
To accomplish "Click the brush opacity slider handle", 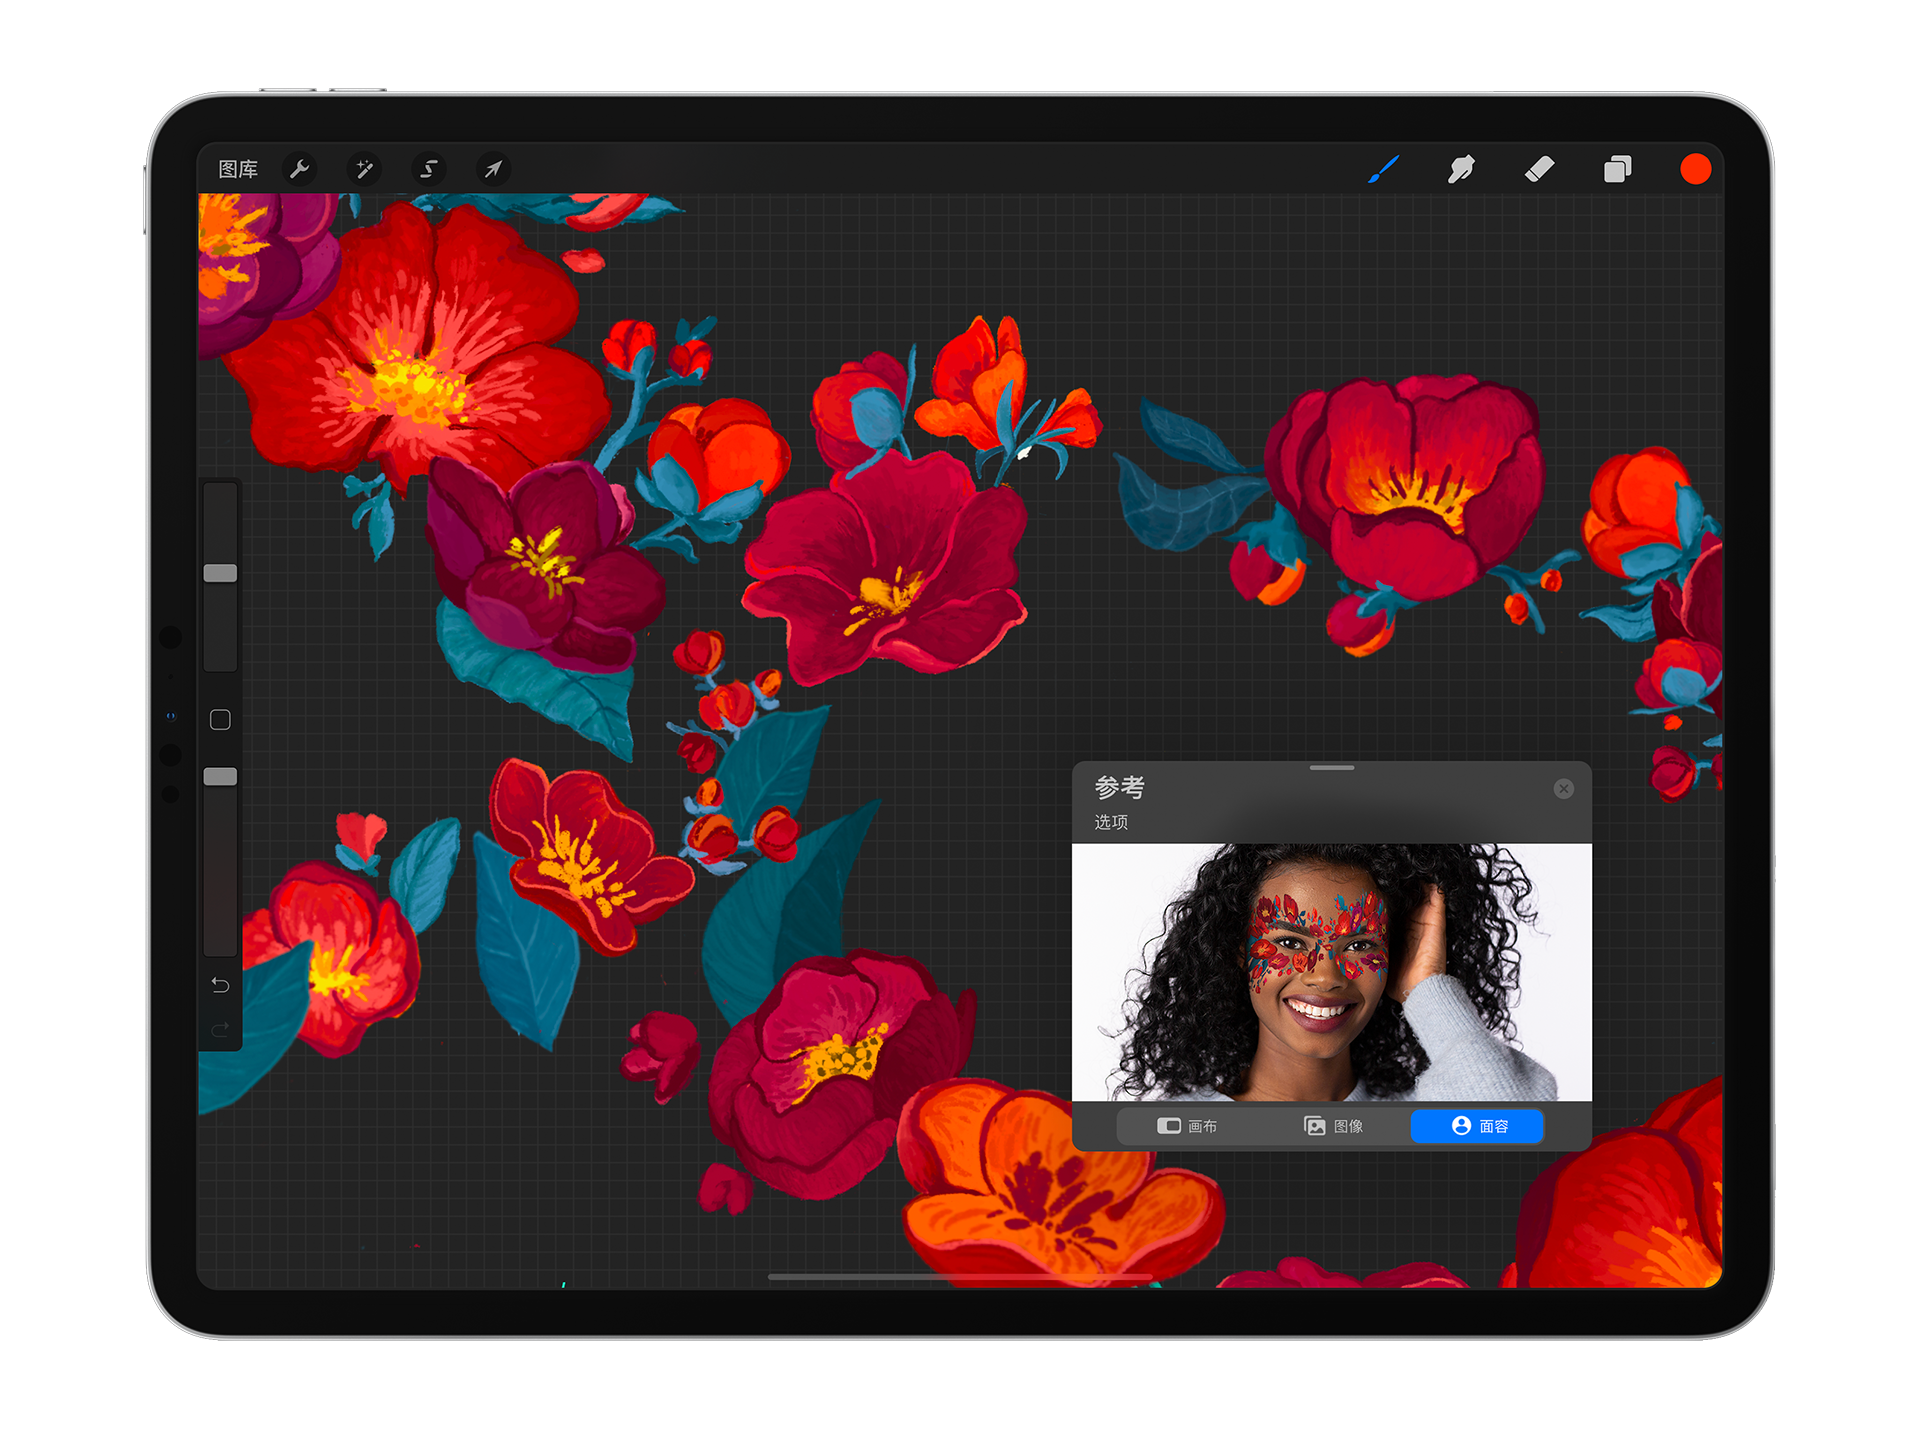I will click(x=221, y=777).
